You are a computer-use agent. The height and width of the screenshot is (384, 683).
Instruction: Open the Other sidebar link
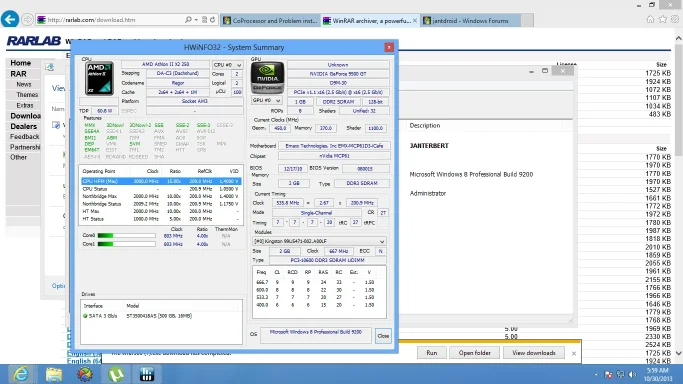click(18, 157)
